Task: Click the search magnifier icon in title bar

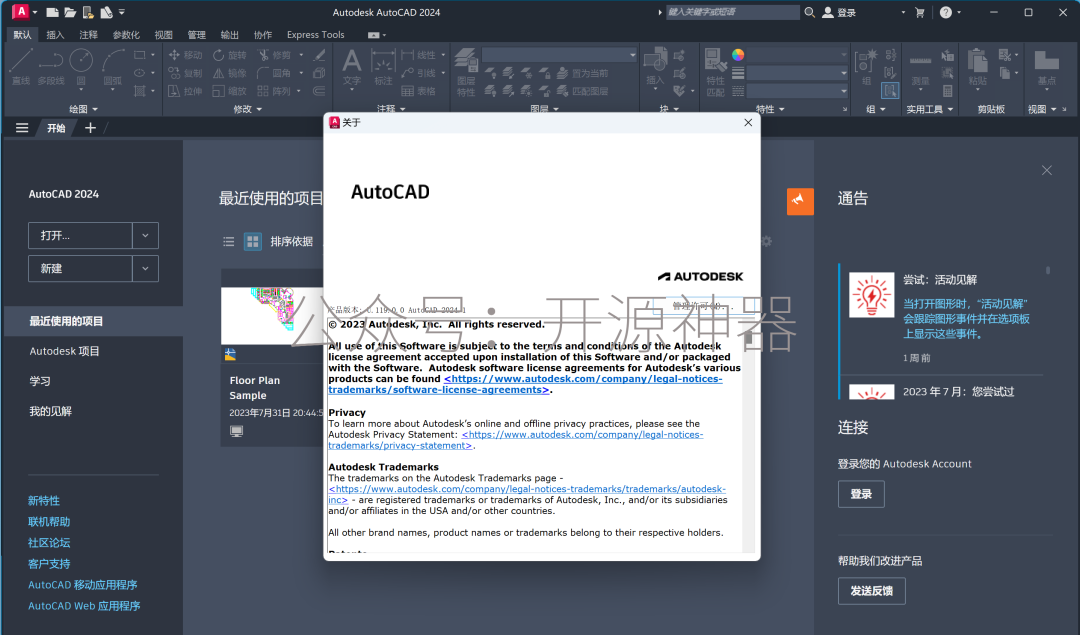Action: click(x=810, y=12)
